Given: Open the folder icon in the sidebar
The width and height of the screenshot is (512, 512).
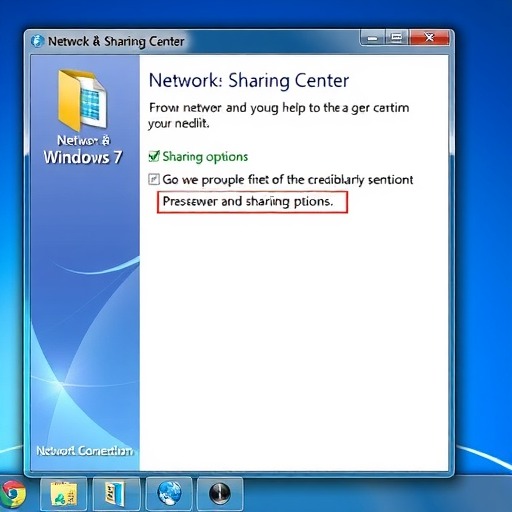Looking at the screenshot, I should coord(82,100).
